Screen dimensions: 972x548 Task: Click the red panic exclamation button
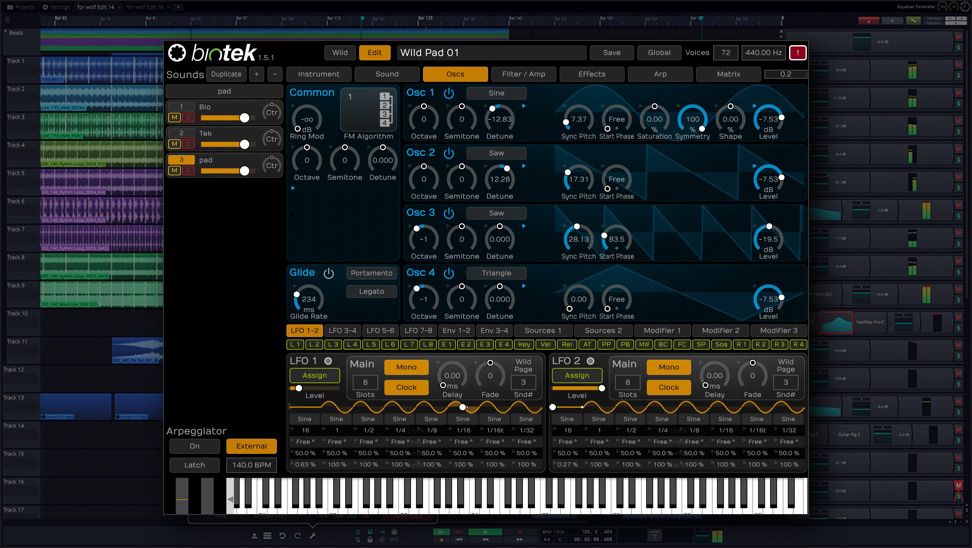pyautogui.click(x=797, y=53)
